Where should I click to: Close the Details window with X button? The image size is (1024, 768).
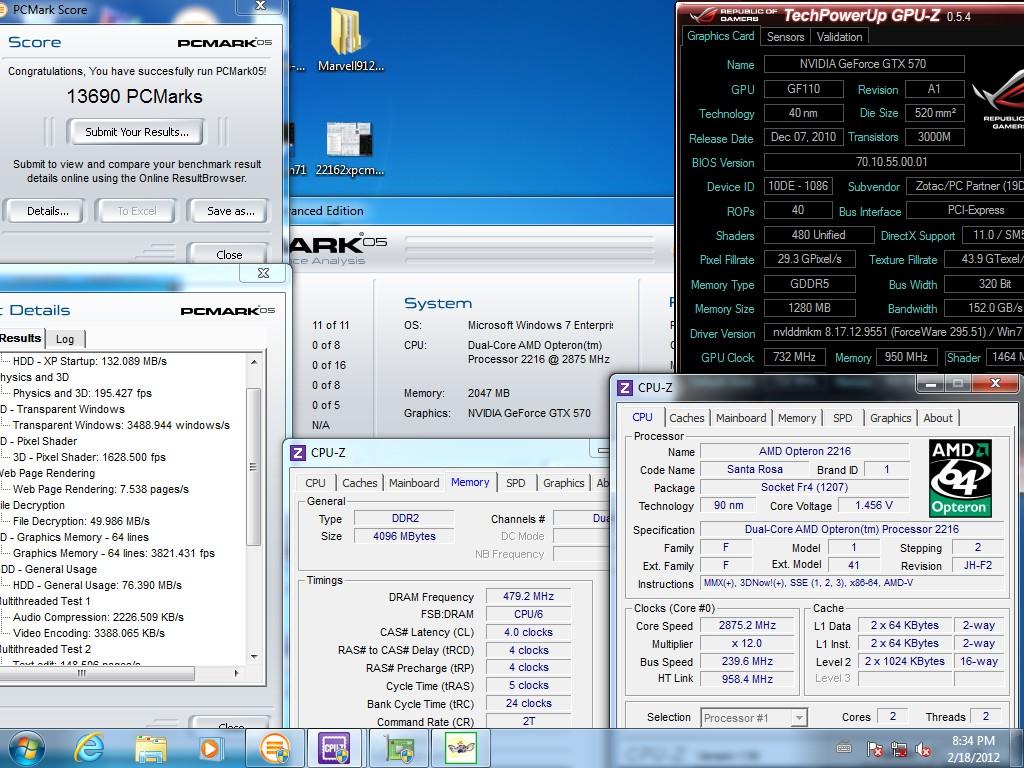263,273
